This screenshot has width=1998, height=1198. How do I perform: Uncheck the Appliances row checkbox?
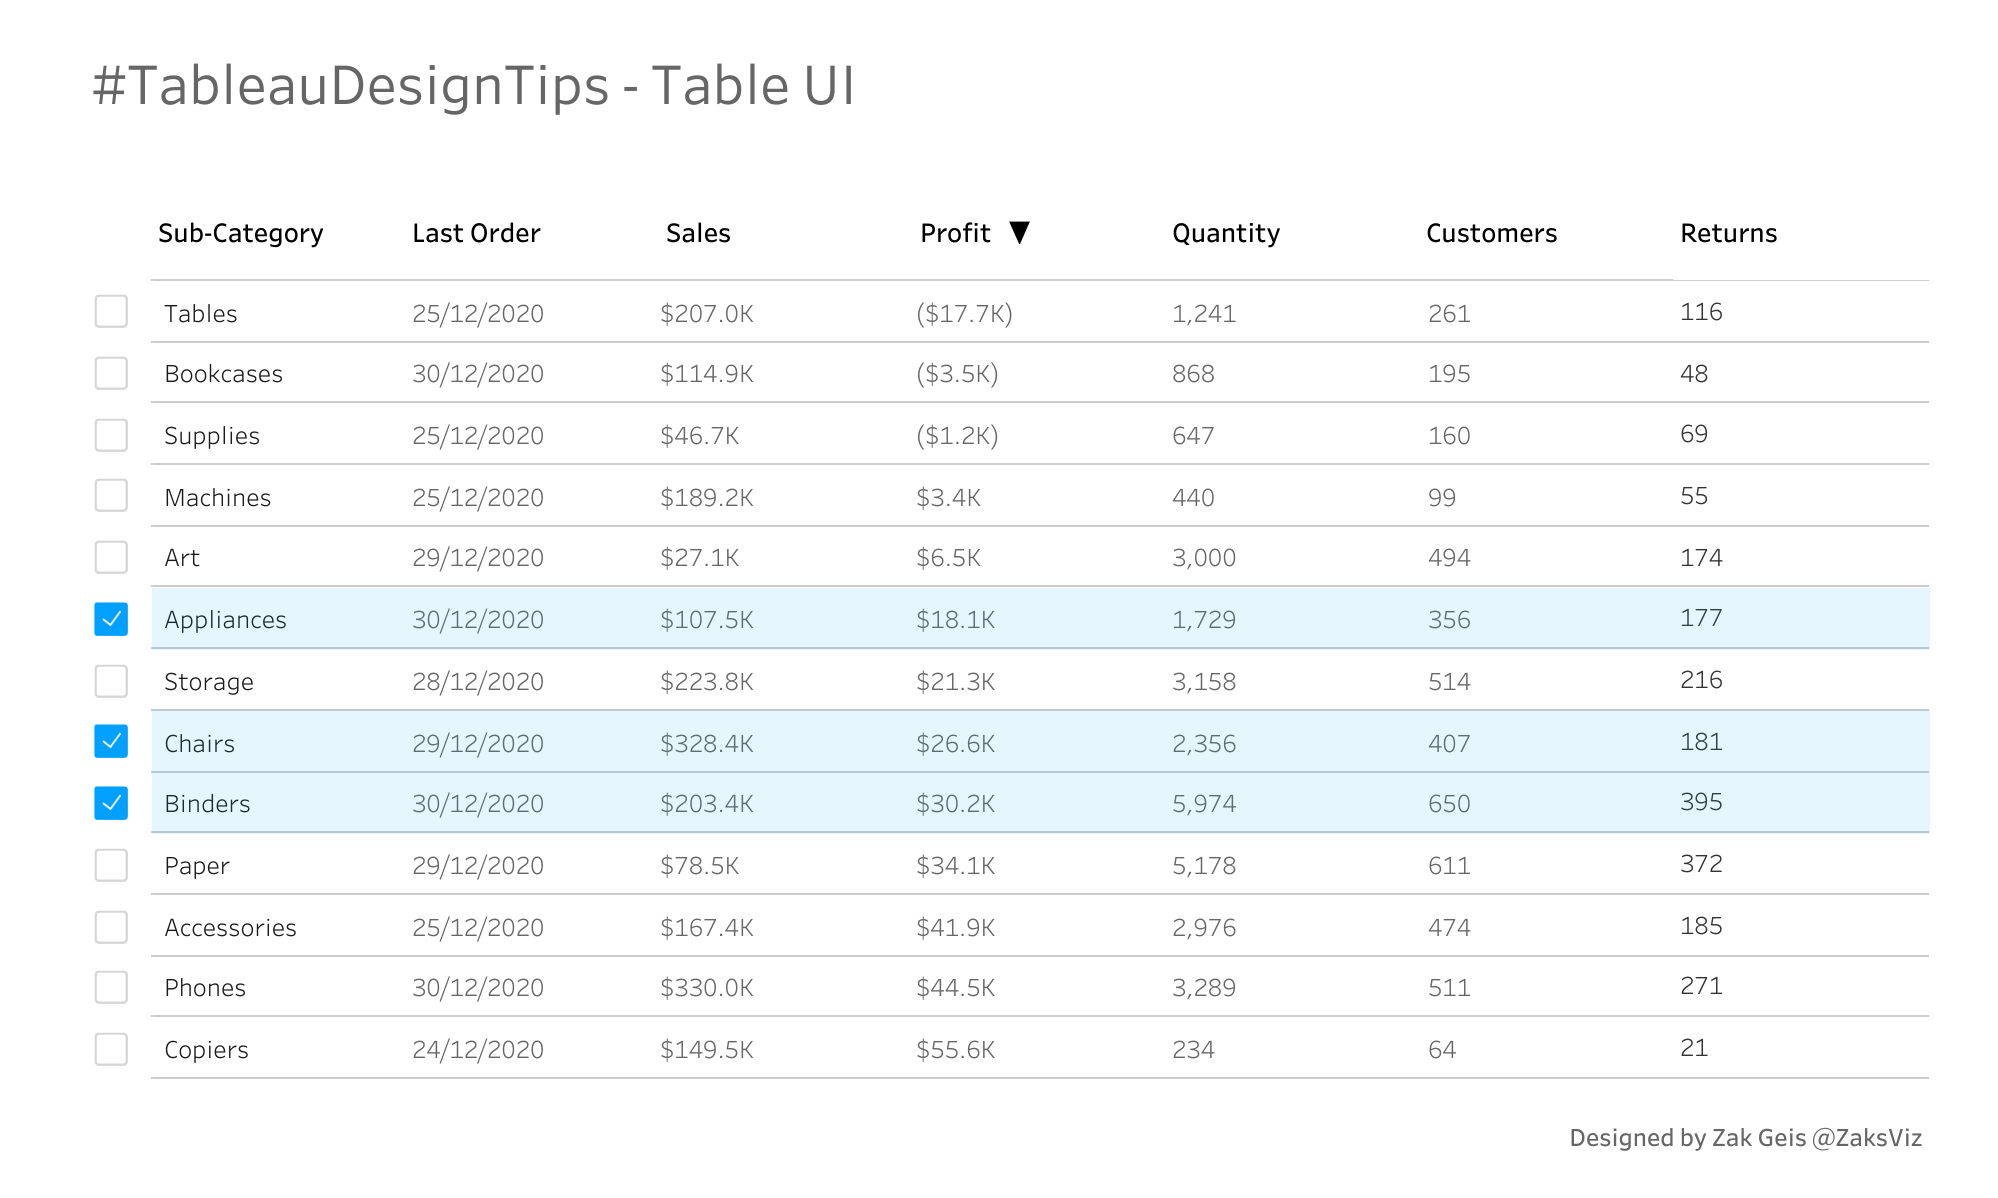click(x=111, y=619)
